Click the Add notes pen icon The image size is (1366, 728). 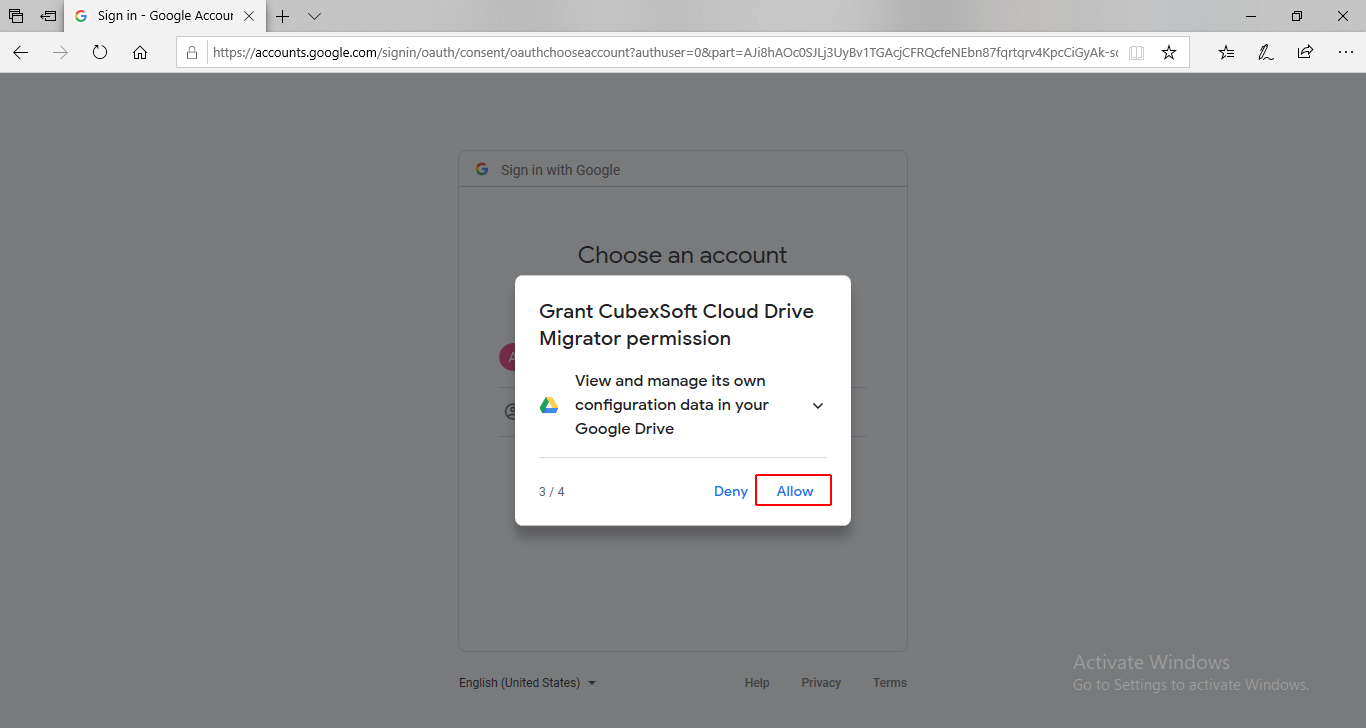click(x=1265, y=53)
